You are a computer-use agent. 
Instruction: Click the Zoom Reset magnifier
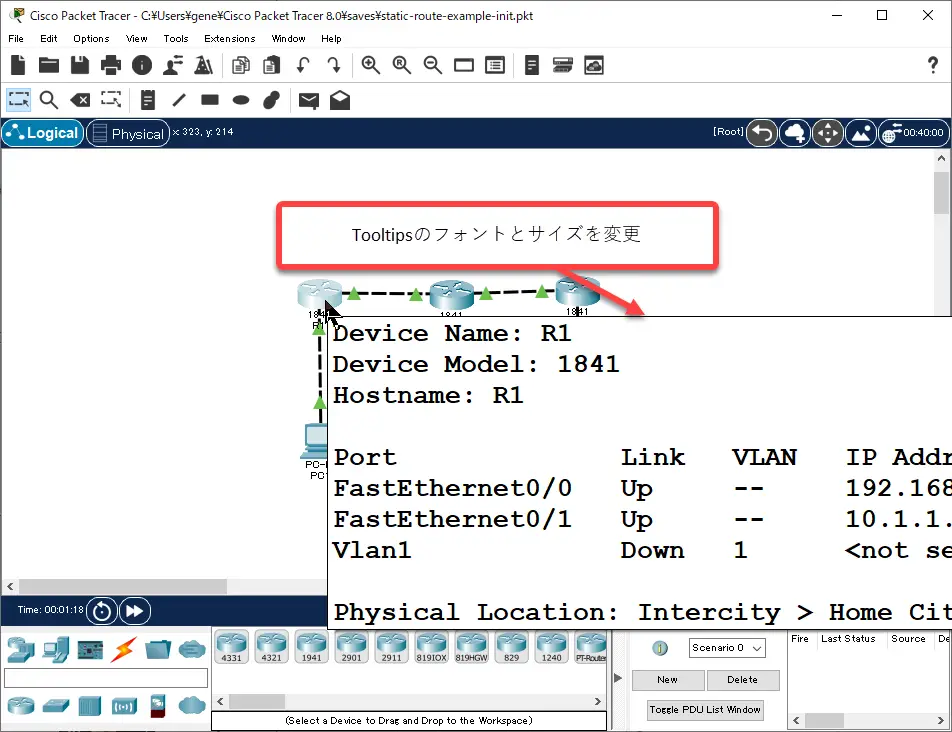click(401, 65)
